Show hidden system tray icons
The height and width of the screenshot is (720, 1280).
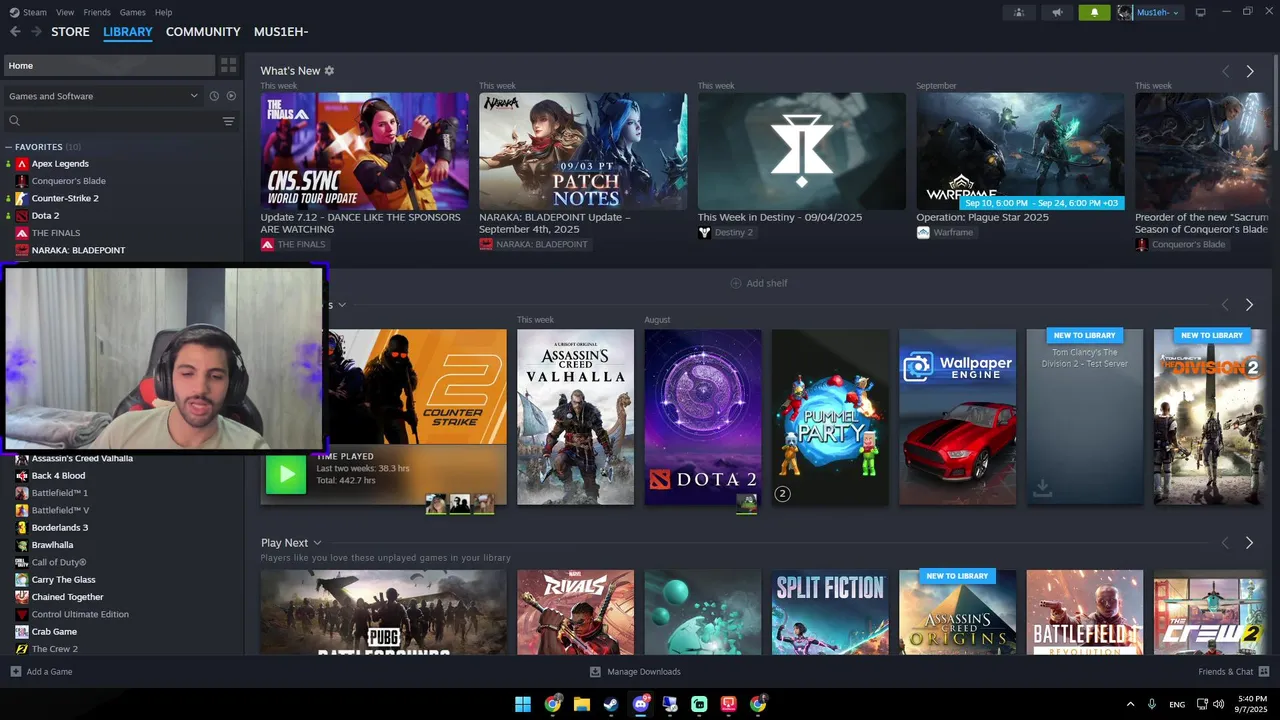click(1131, 704)
